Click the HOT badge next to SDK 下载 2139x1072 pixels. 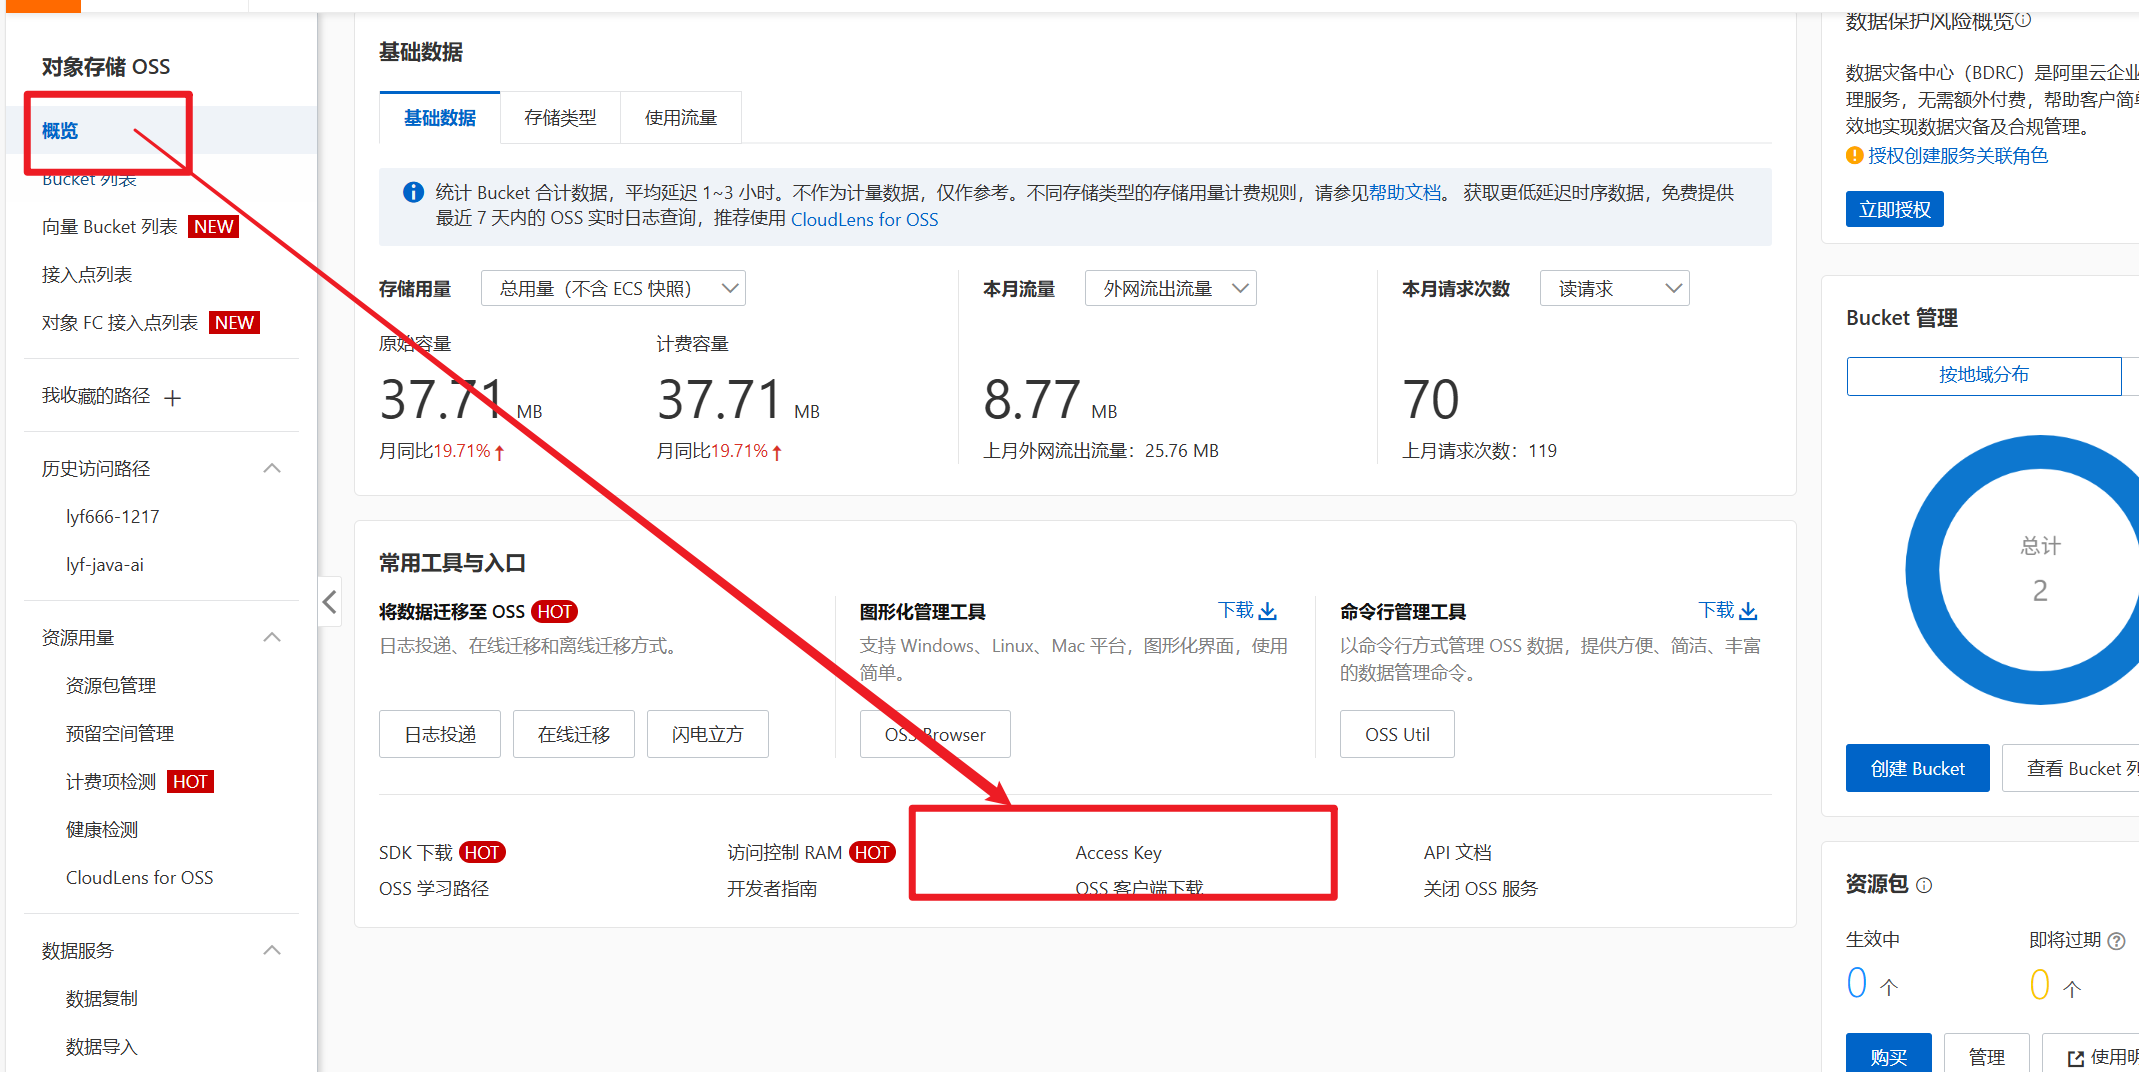[x=482, y=852]
